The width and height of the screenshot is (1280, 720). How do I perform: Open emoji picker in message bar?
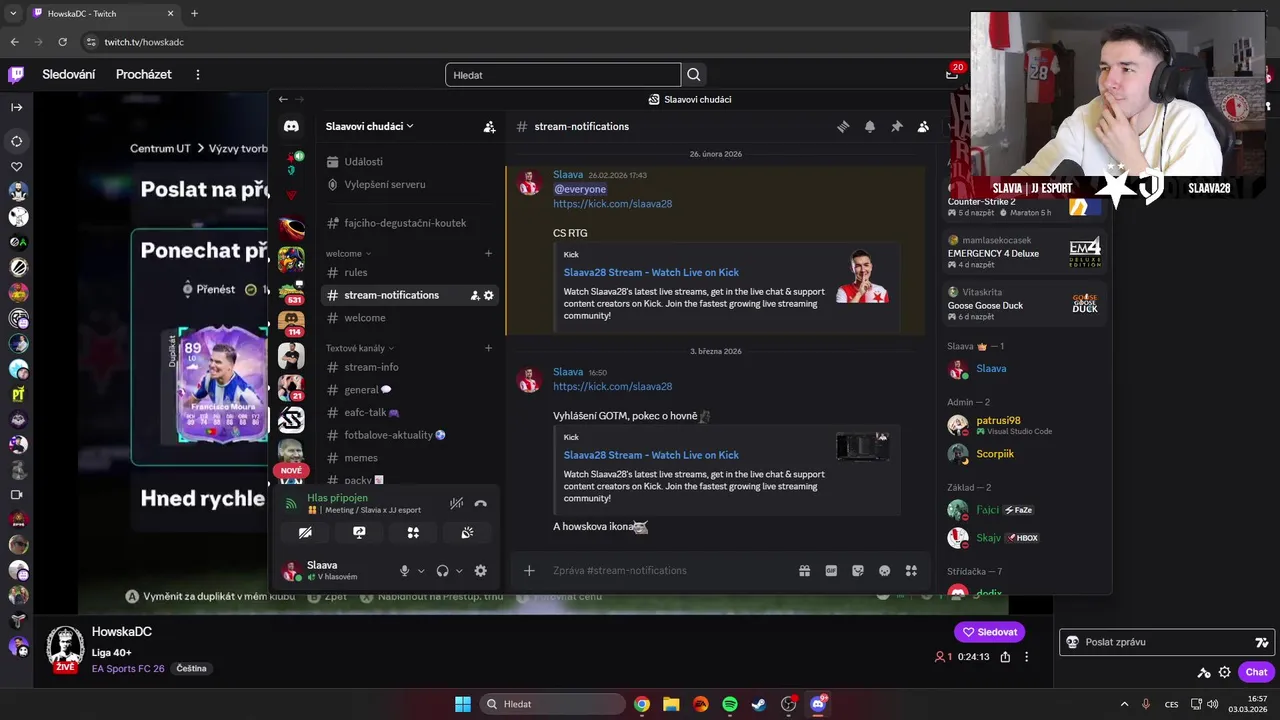coord(884,571)
